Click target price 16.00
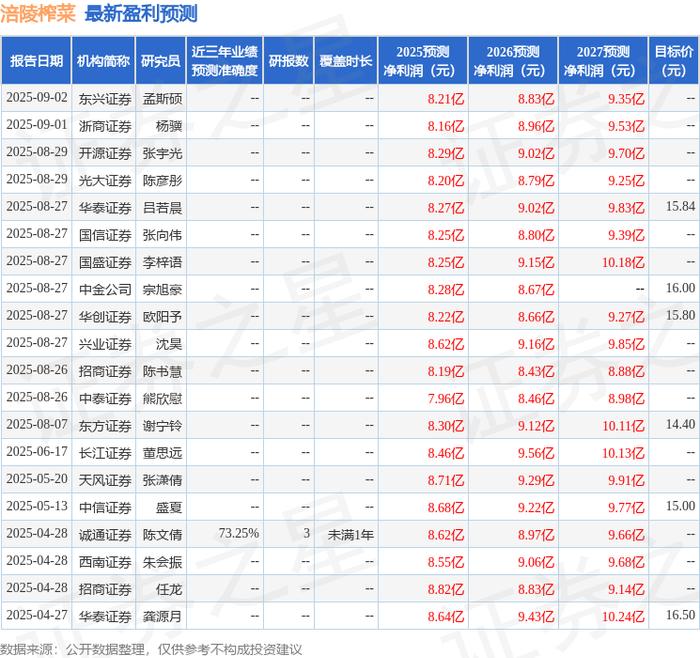 click(680, 288)
